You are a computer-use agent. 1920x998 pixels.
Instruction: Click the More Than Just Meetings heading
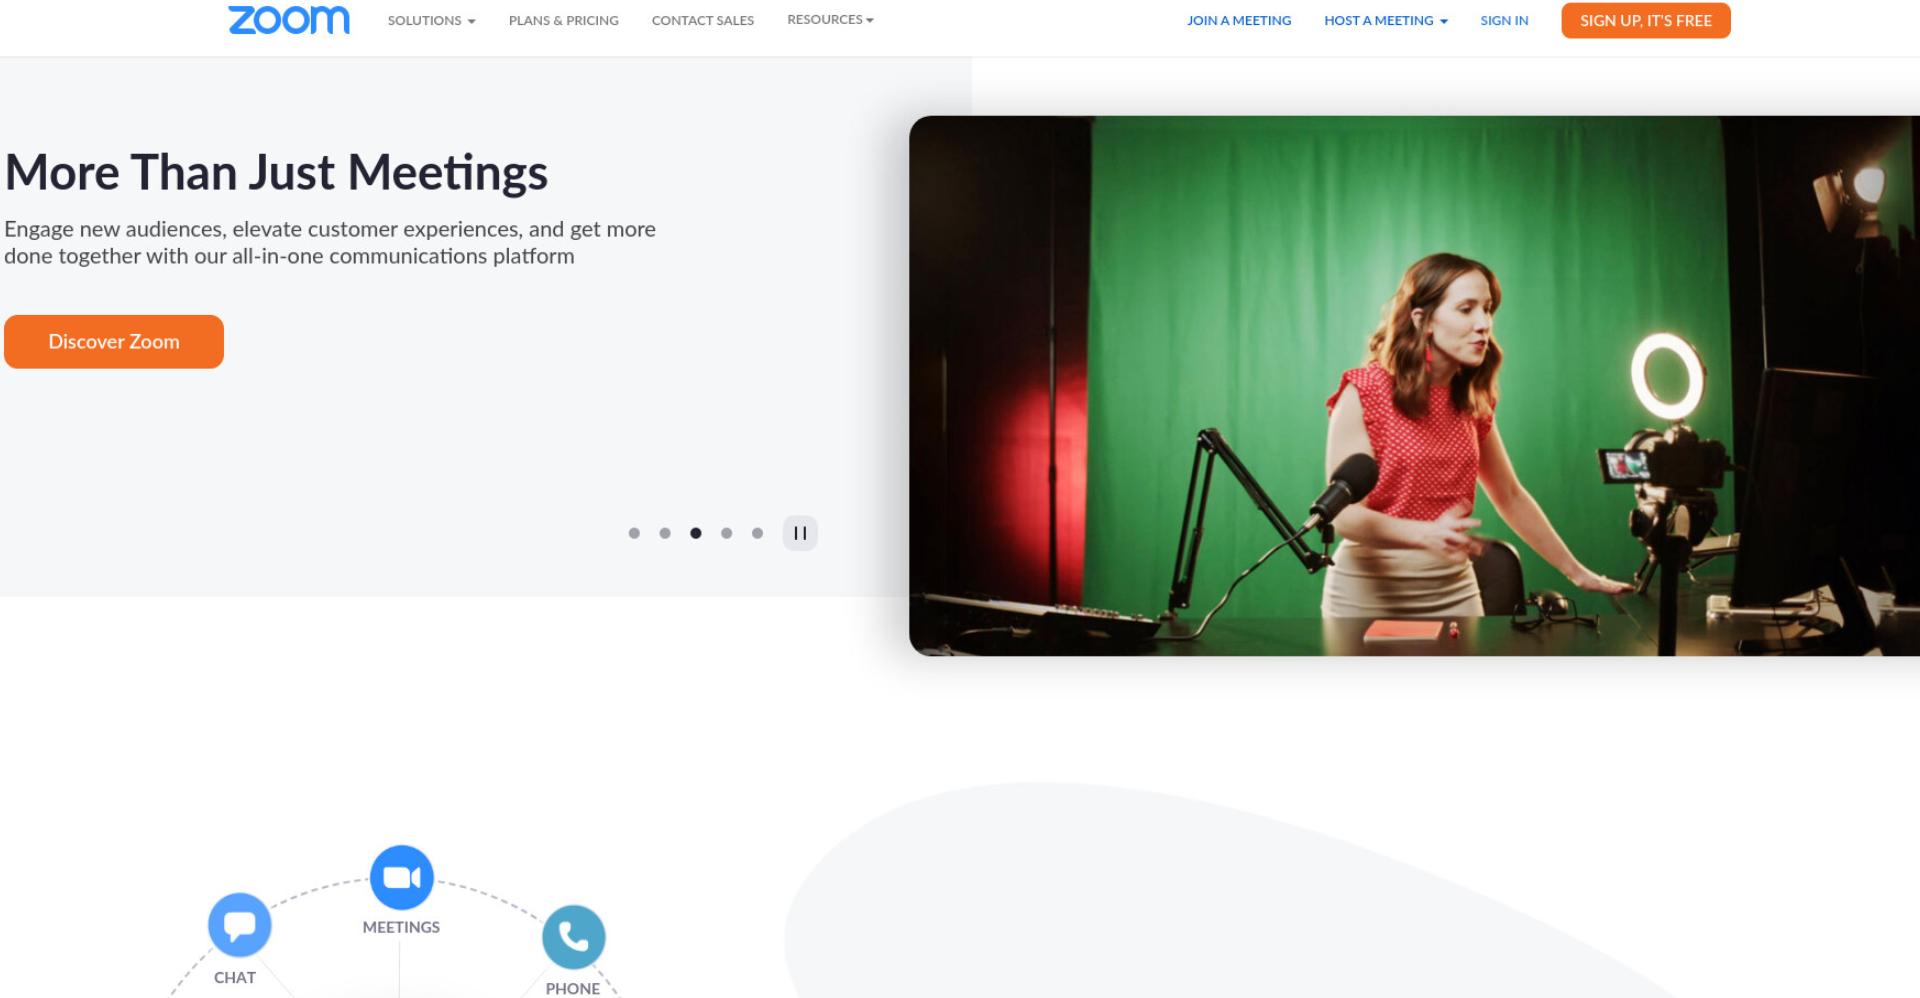(277, 172)
